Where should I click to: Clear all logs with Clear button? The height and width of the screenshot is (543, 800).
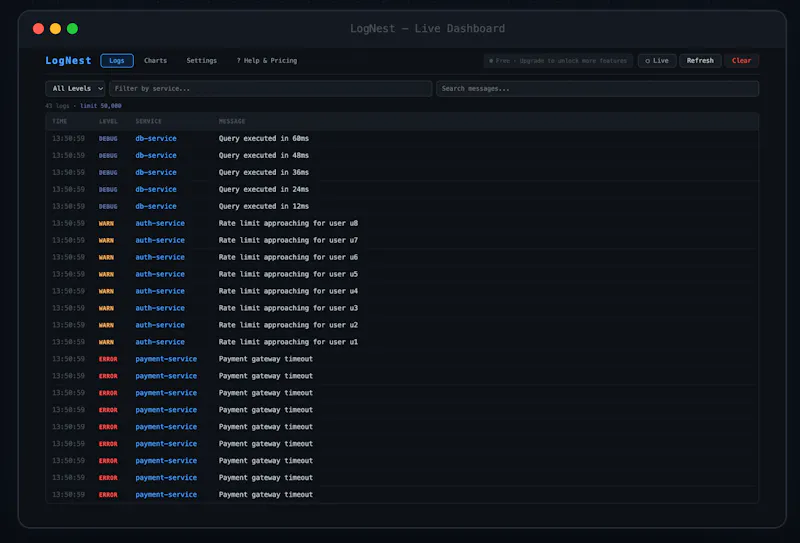[x=741, y=61]
